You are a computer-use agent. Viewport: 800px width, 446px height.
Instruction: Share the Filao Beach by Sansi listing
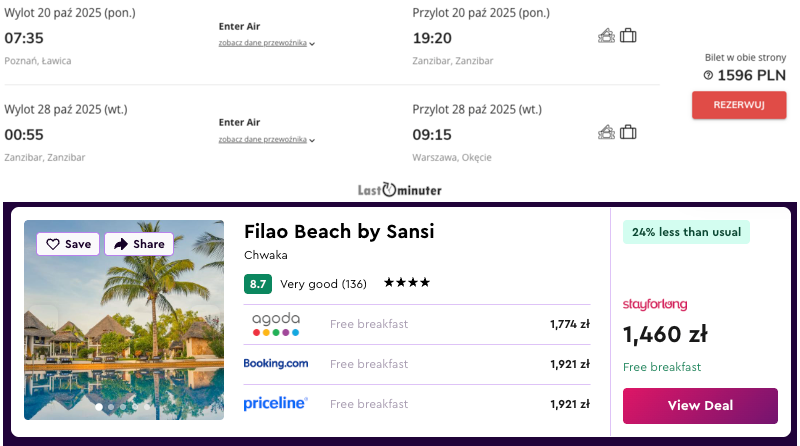(139, 244)
